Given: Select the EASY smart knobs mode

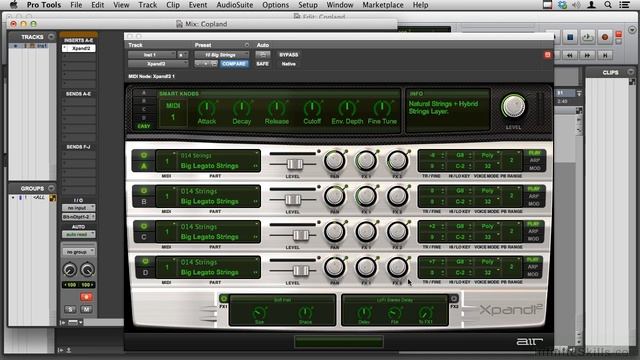Looking at the screenshot, I should coord(144,126).
